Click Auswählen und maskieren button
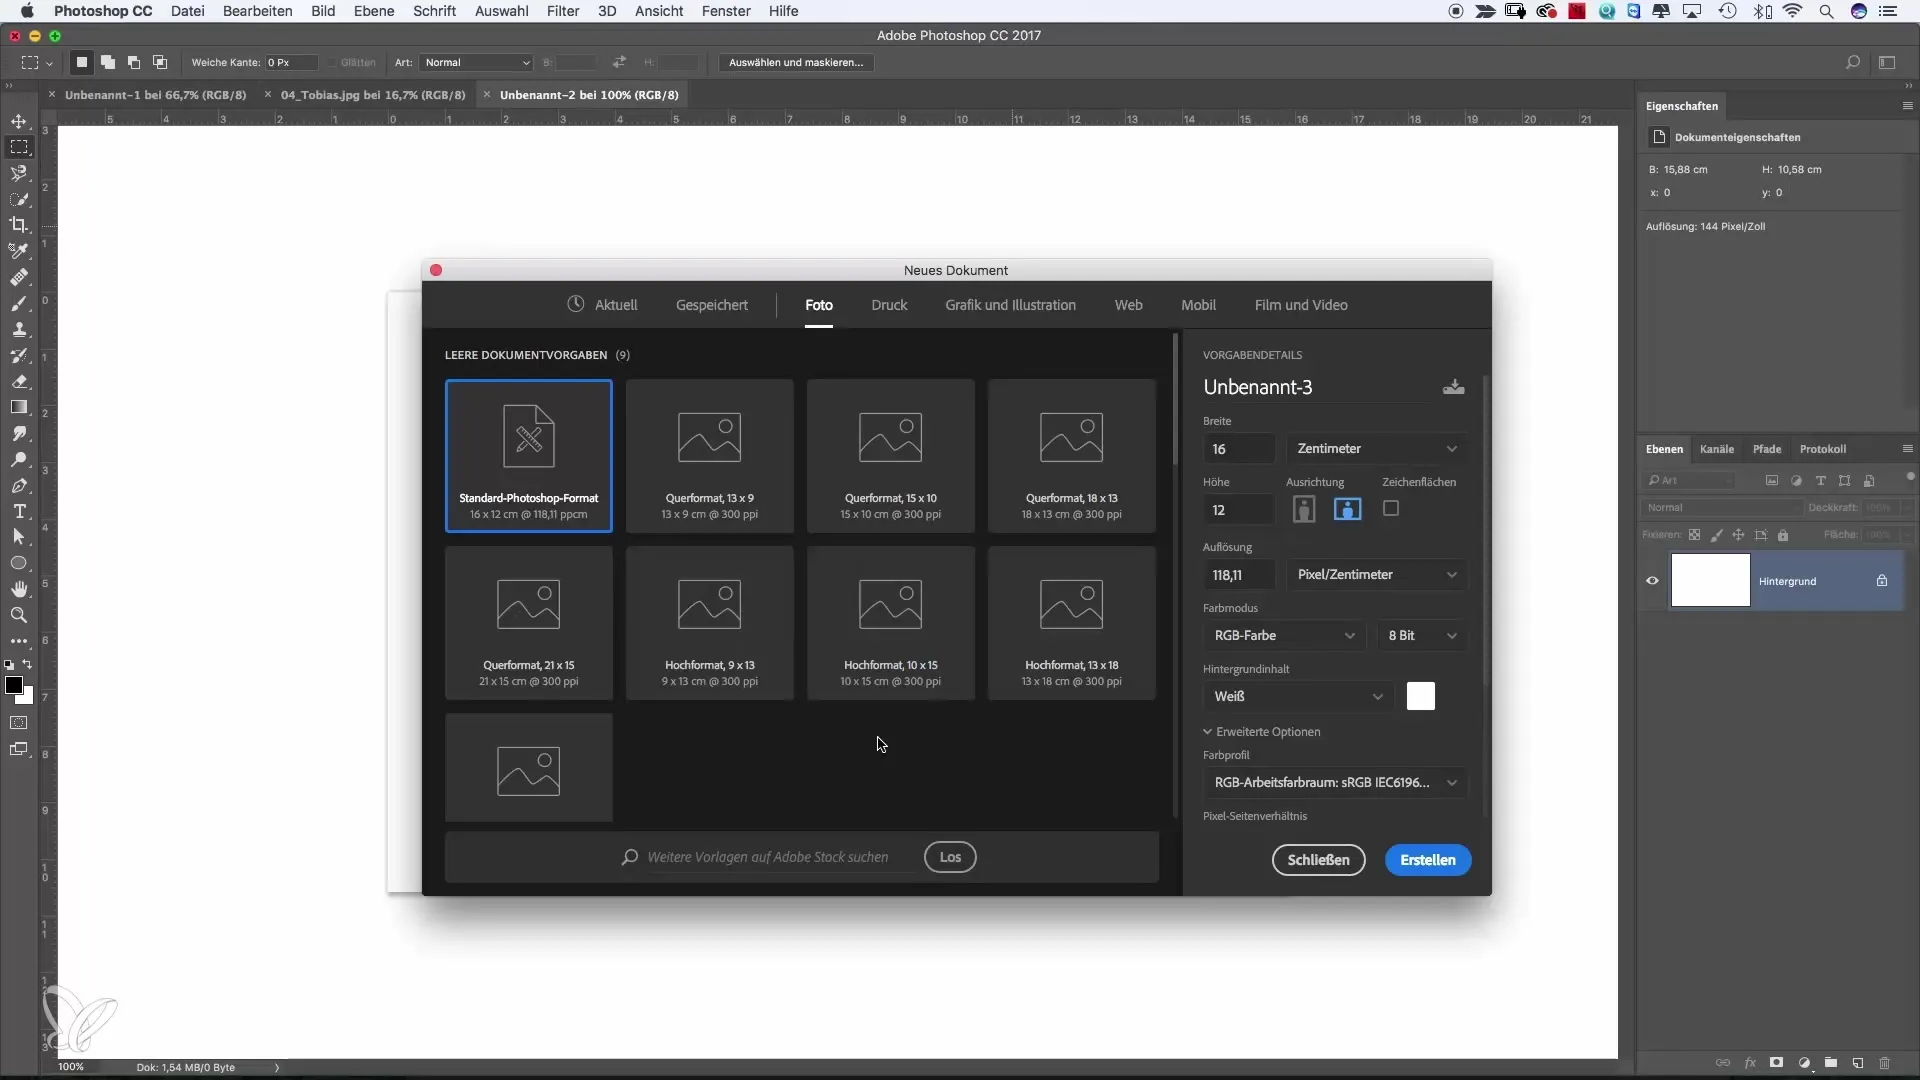 click(795, 62)
